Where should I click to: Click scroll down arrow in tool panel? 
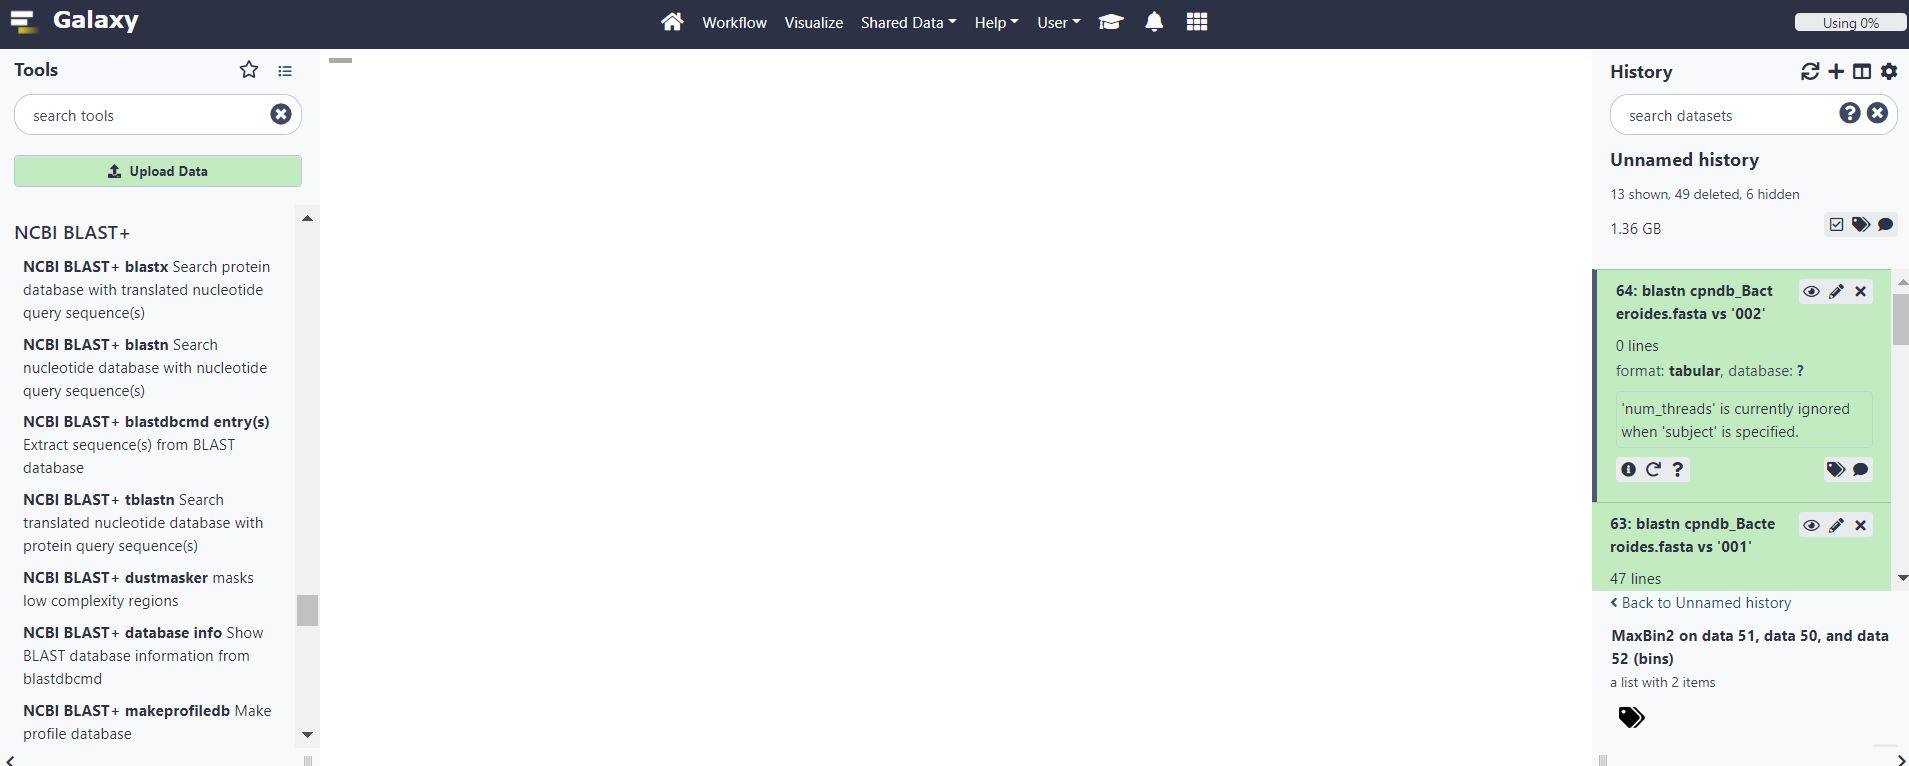tap(307, 735)
